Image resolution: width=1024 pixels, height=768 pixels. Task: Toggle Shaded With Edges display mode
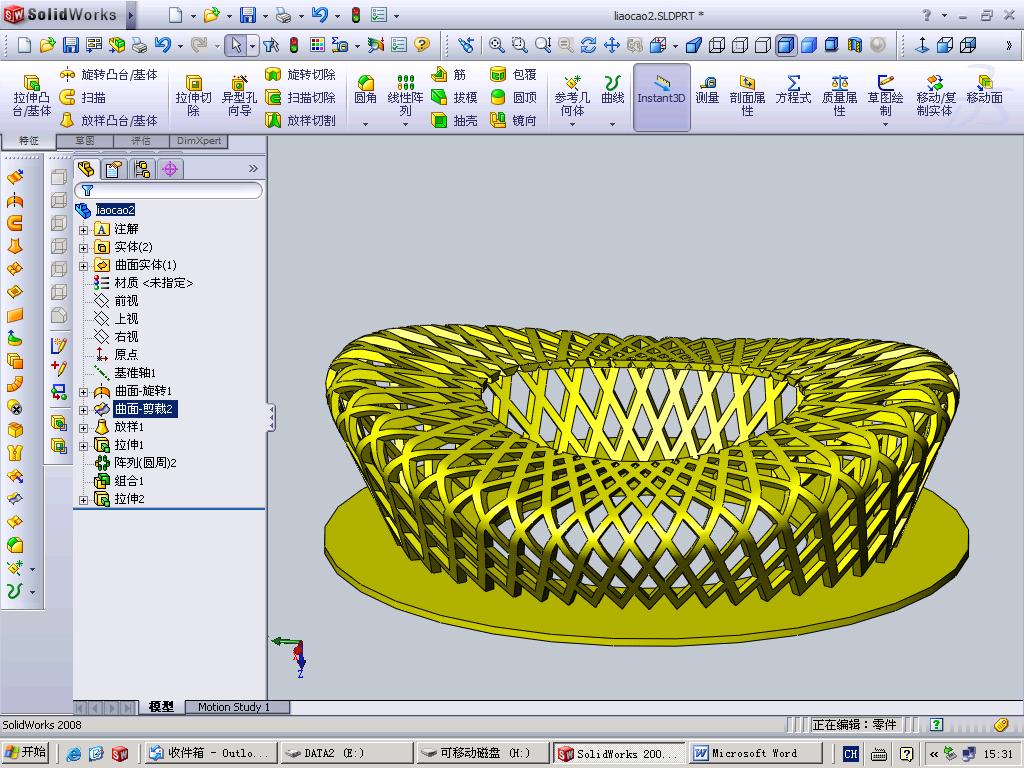tap(786, 44)
